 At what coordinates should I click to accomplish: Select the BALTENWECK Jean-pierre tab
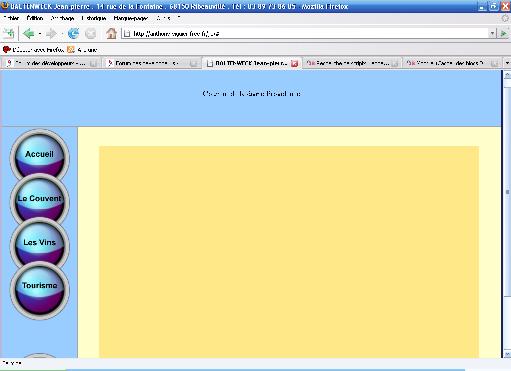(252, 63)
